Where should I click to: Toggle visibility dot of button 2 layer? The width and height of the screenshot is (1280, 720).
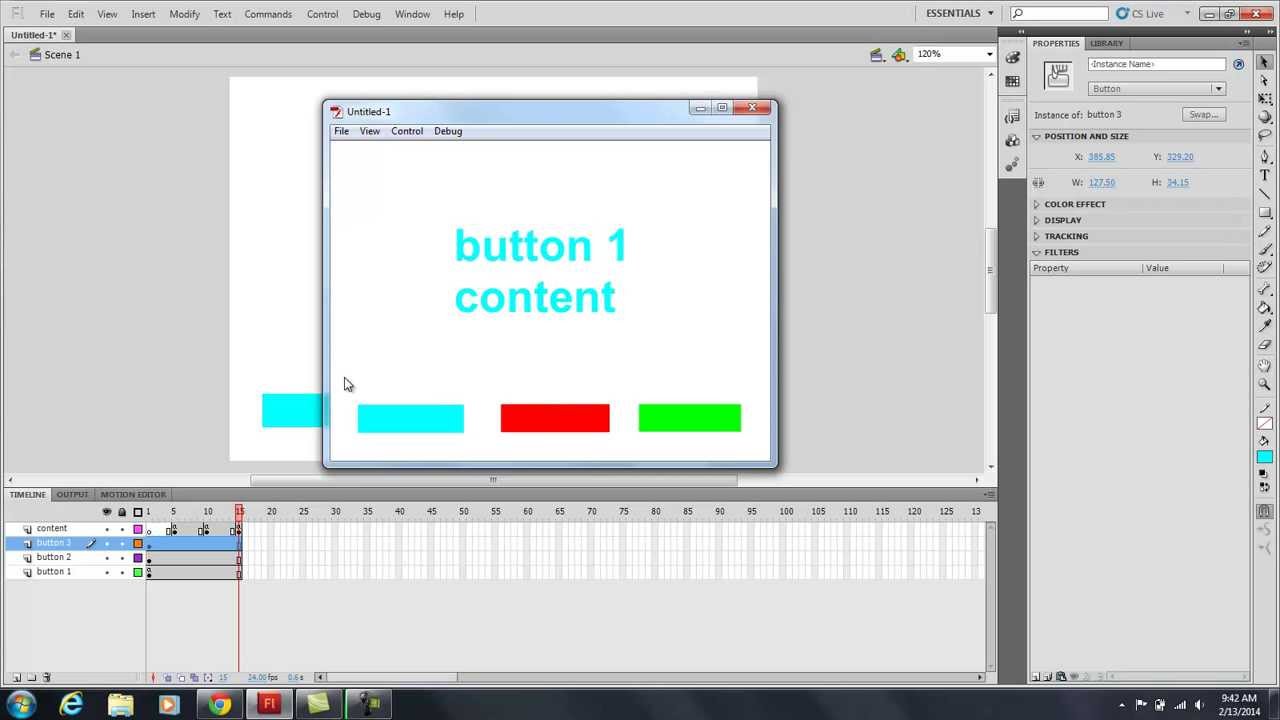[x=107, y=558]
